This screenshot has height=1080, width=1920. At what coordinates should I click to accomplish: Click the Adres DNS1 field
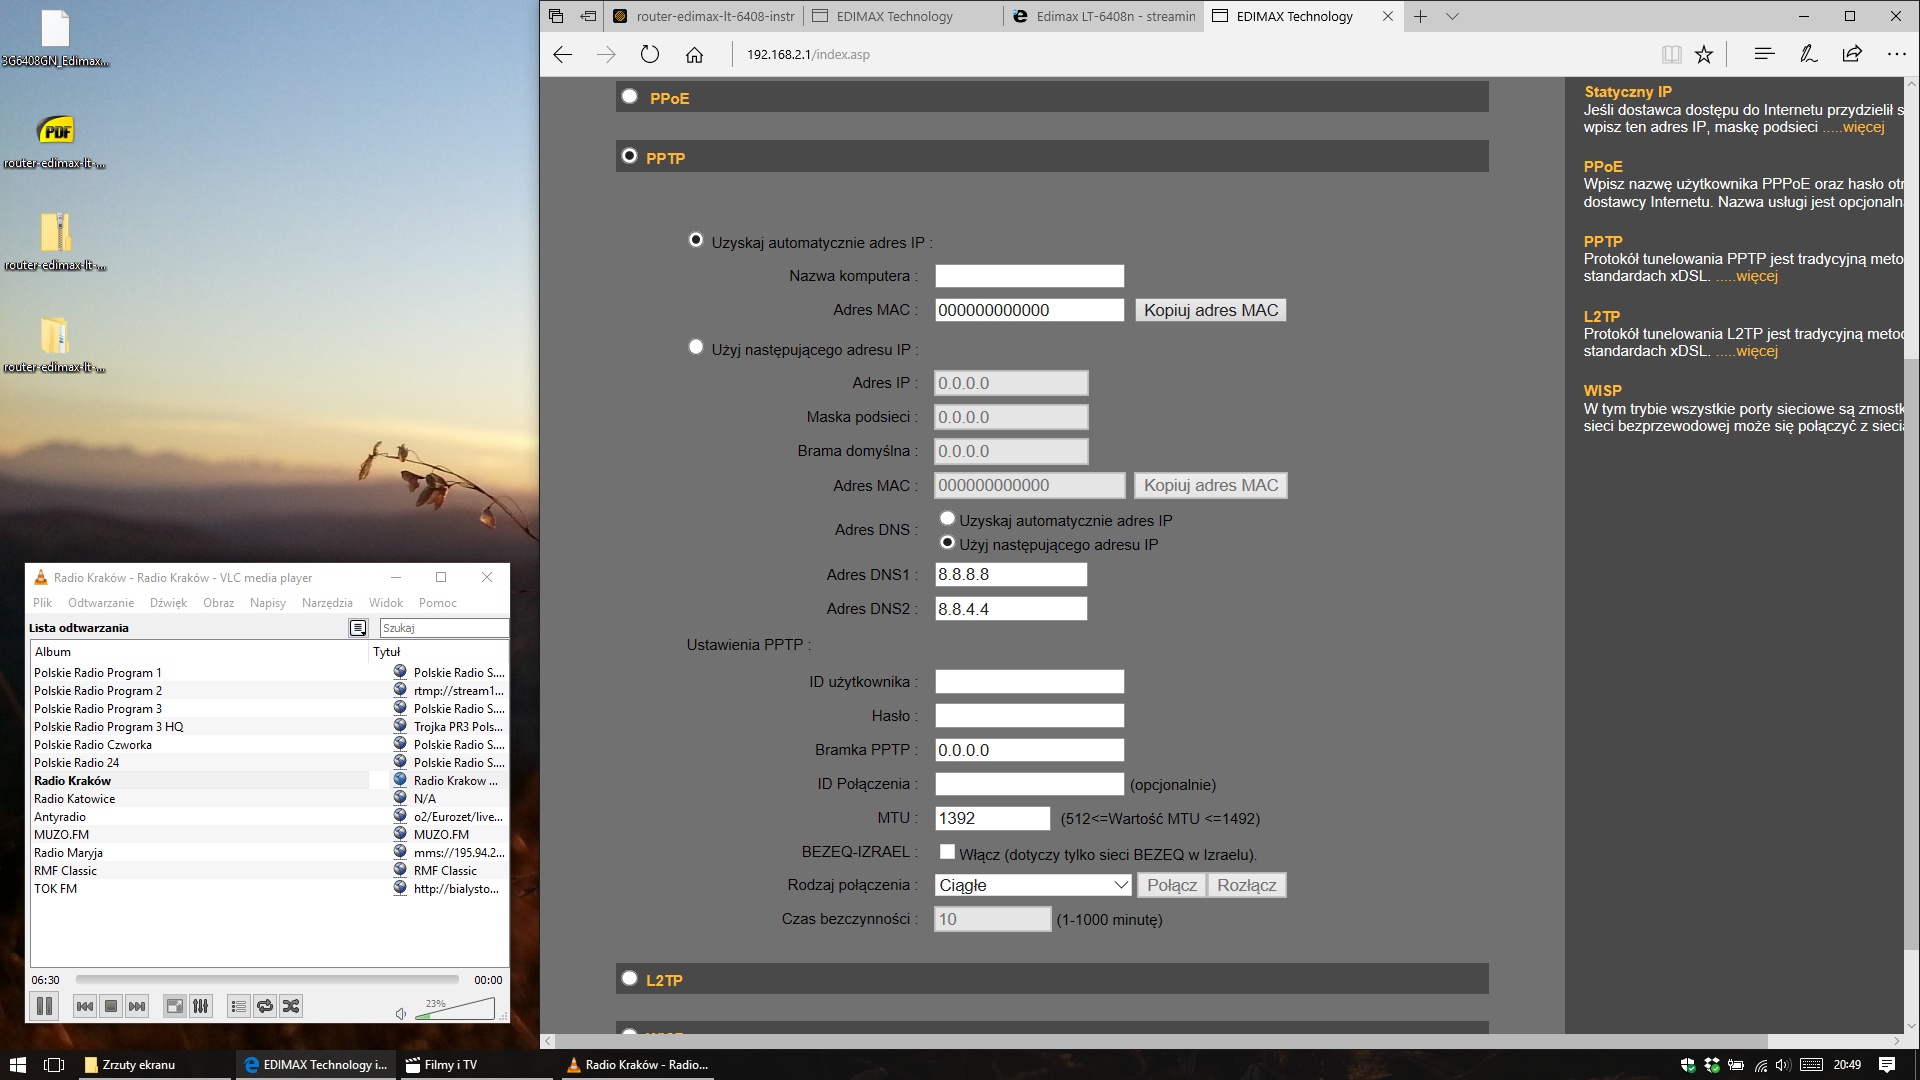[x=1011, y=575]
